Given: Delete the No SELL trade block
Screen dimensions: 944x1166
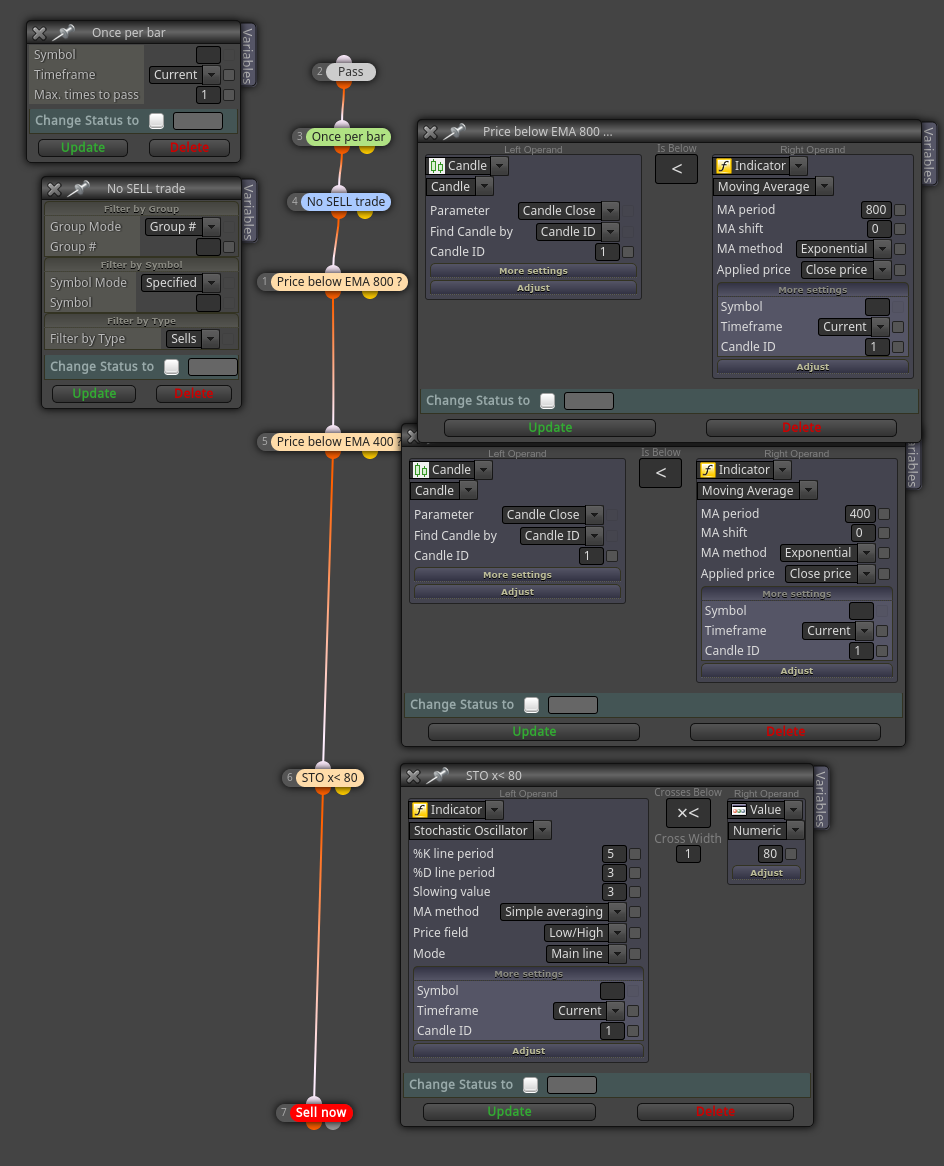Looking at the screenshot, I should click(193, 394).
